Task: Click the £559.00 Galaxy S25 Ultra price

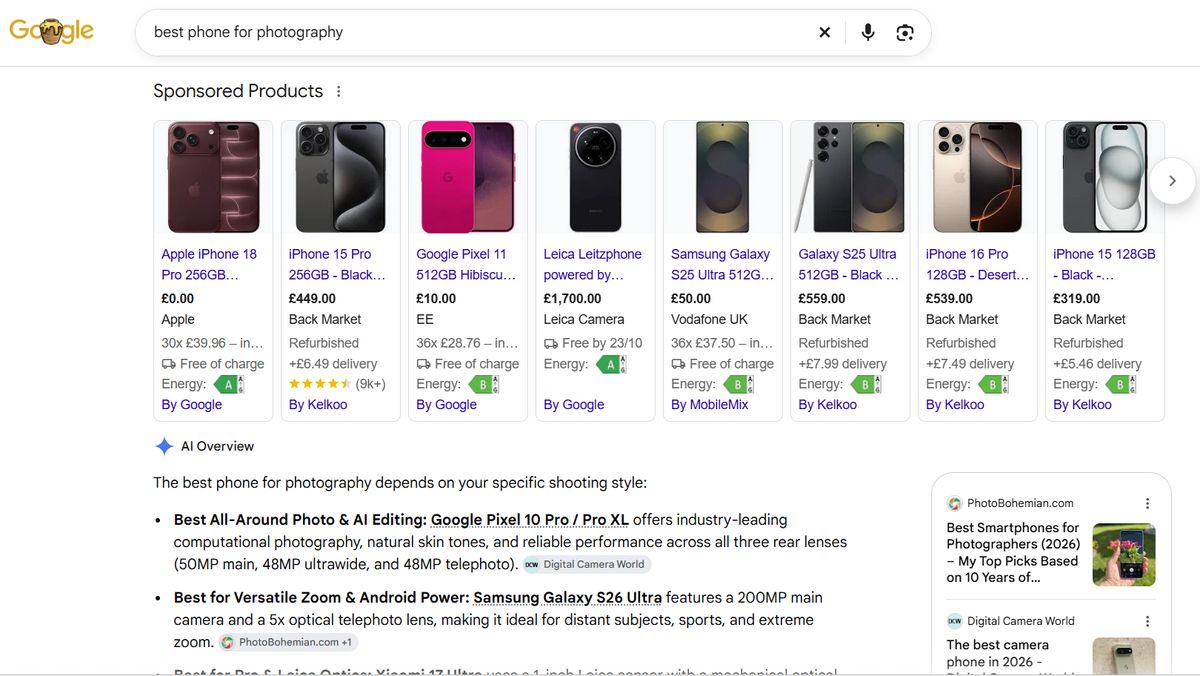Action: 826,298
